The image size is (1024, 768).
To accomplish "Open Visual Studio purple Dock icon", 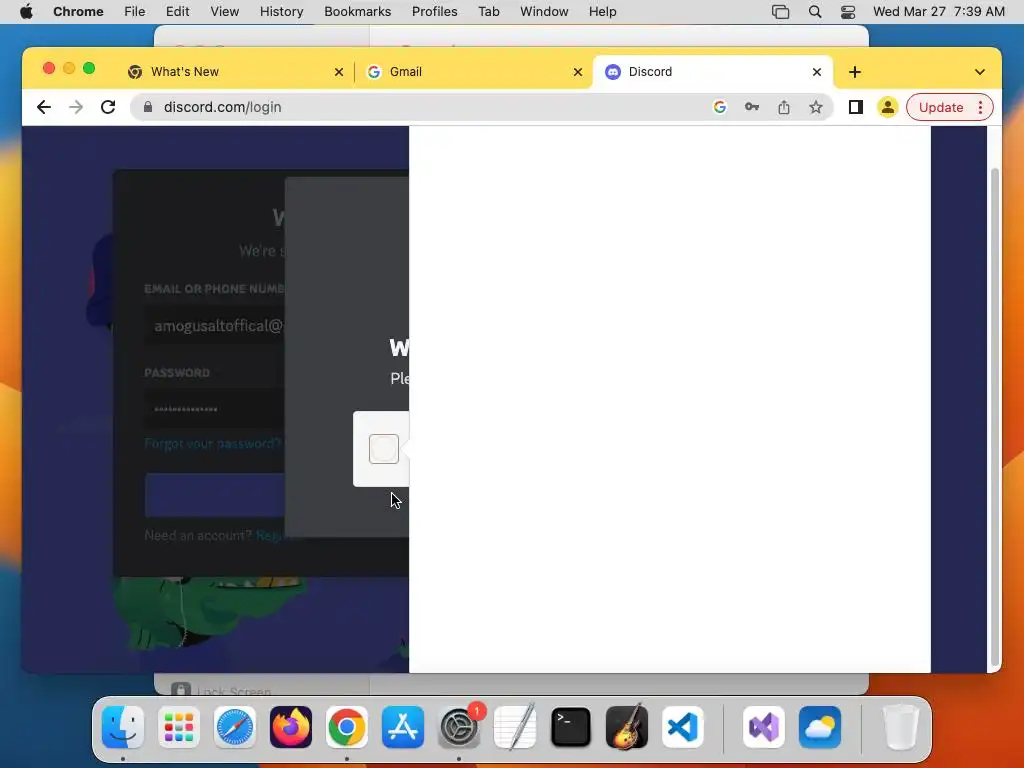I will coord(764,727).
